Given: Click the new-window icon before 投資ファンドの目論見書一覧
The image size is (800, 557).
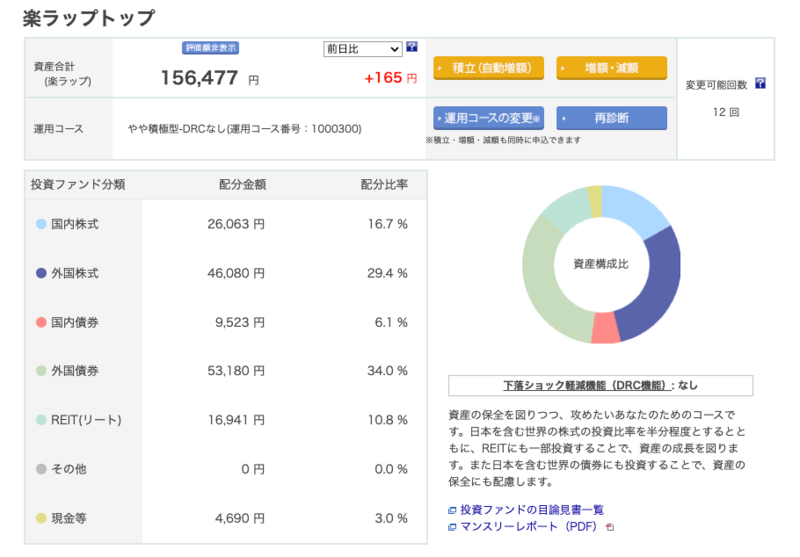Looking at the screenshot, I should tap(452, 511).
